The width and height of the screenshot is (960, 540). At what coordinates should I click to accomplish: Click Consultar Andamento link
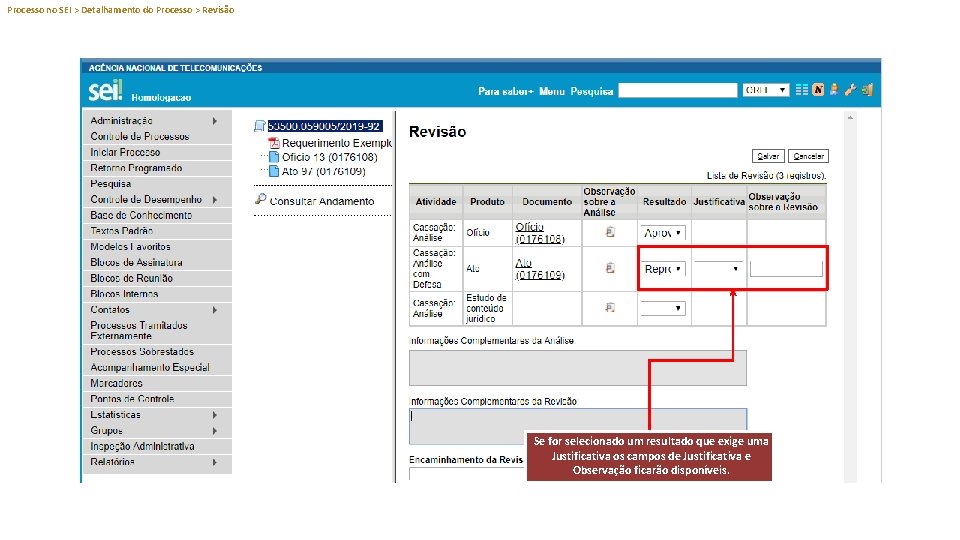pos(321,201)
